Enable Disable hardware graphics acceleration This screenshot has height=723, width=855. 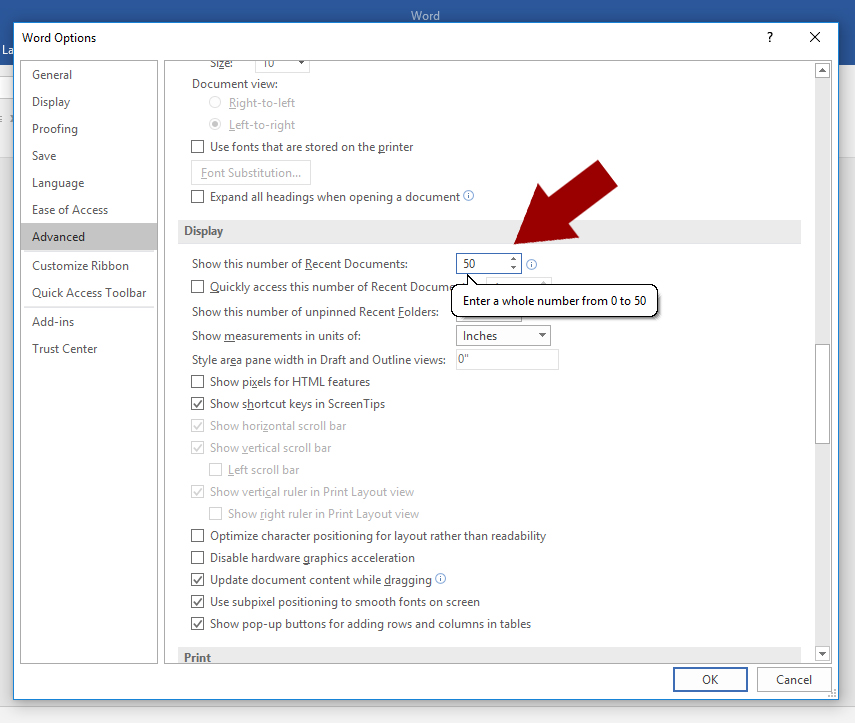point(197,558)
